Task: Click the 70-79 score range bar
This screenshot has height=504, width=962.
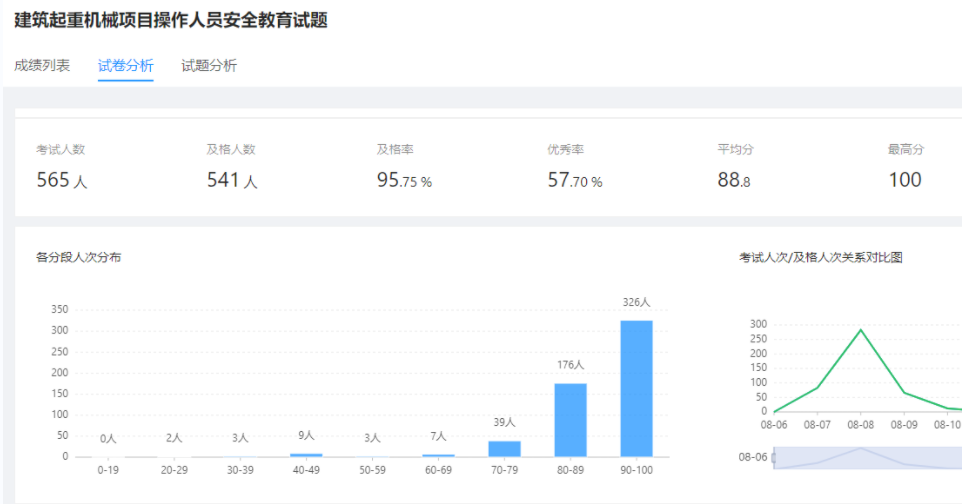Action: (504, 449)
